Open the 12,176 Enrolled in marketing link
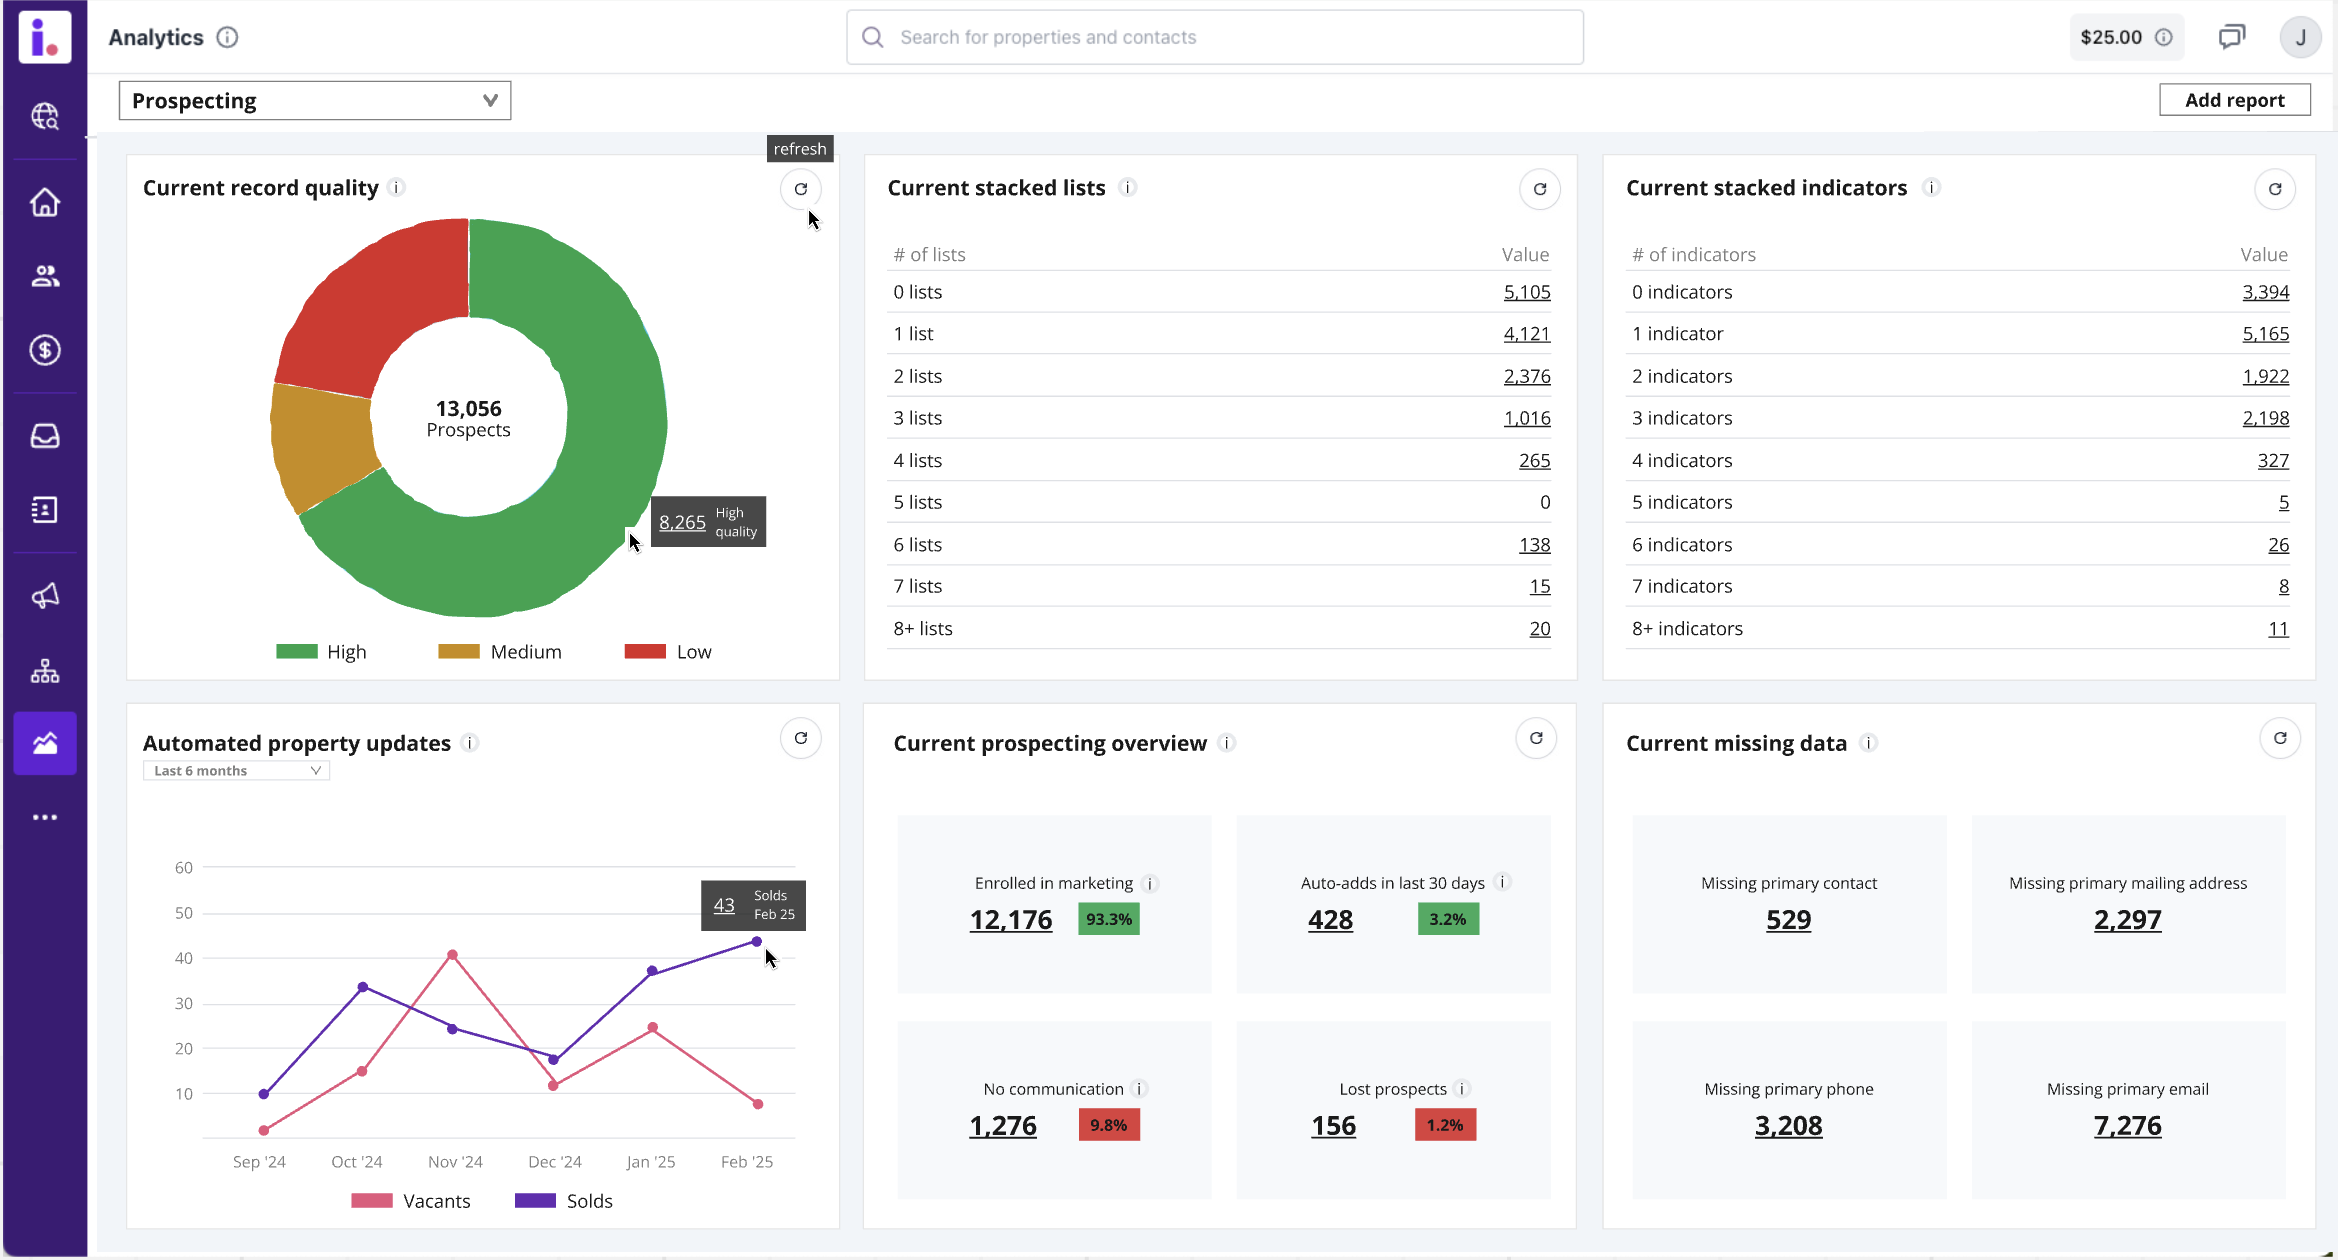Viewport: 2338px width, 1260px height. pos(1010,919)
